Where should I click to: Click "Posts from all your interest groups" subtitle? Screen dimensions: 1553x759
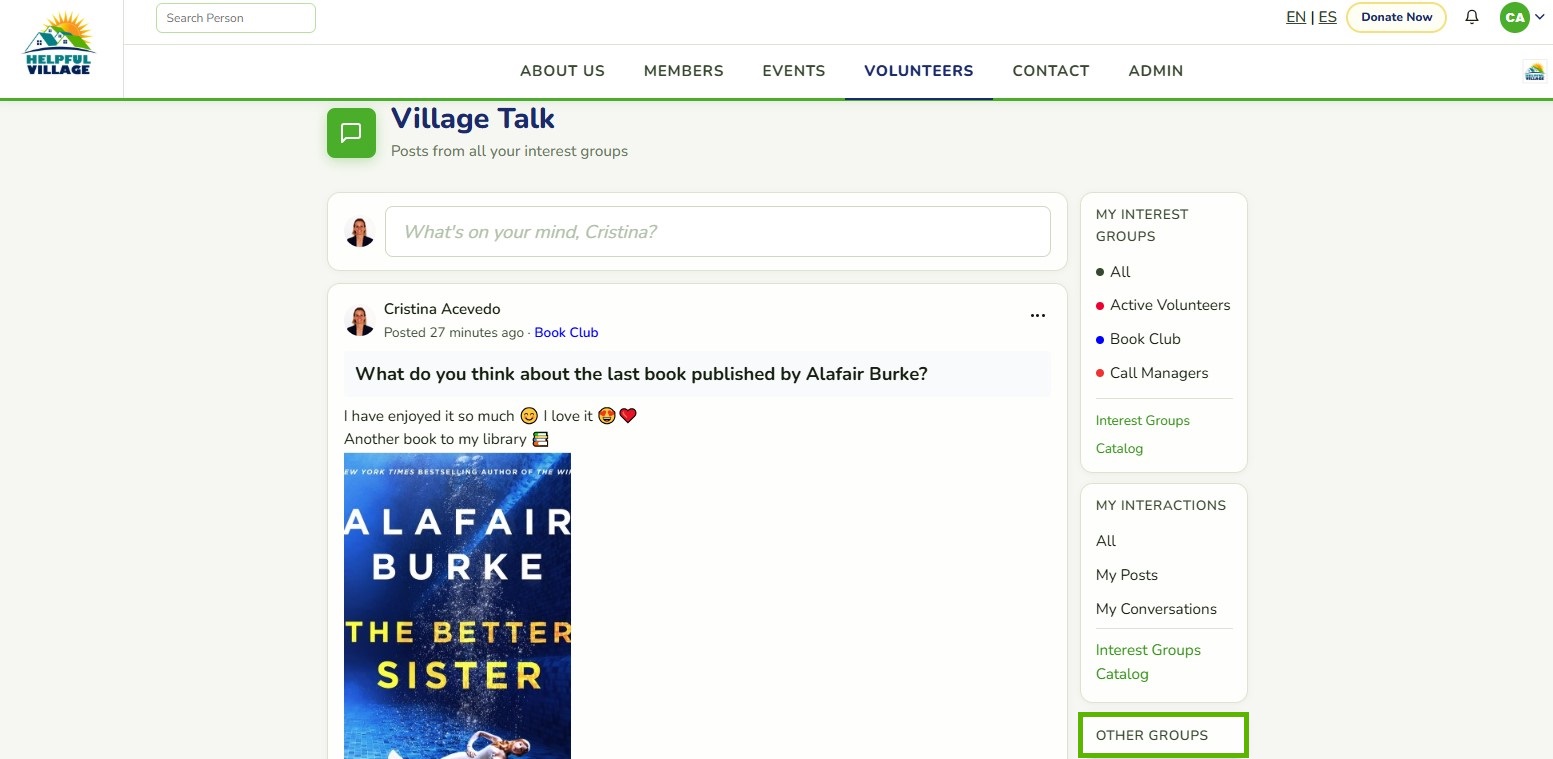[509, 151]
